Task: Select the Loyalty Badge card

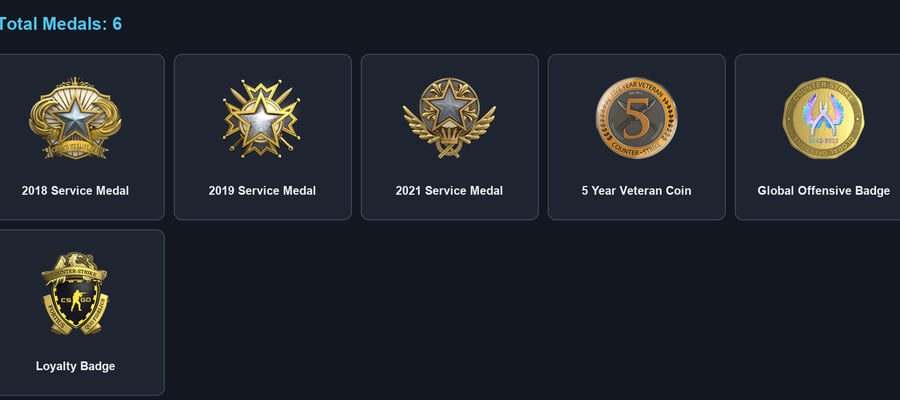Action: (x=80, y=312)
